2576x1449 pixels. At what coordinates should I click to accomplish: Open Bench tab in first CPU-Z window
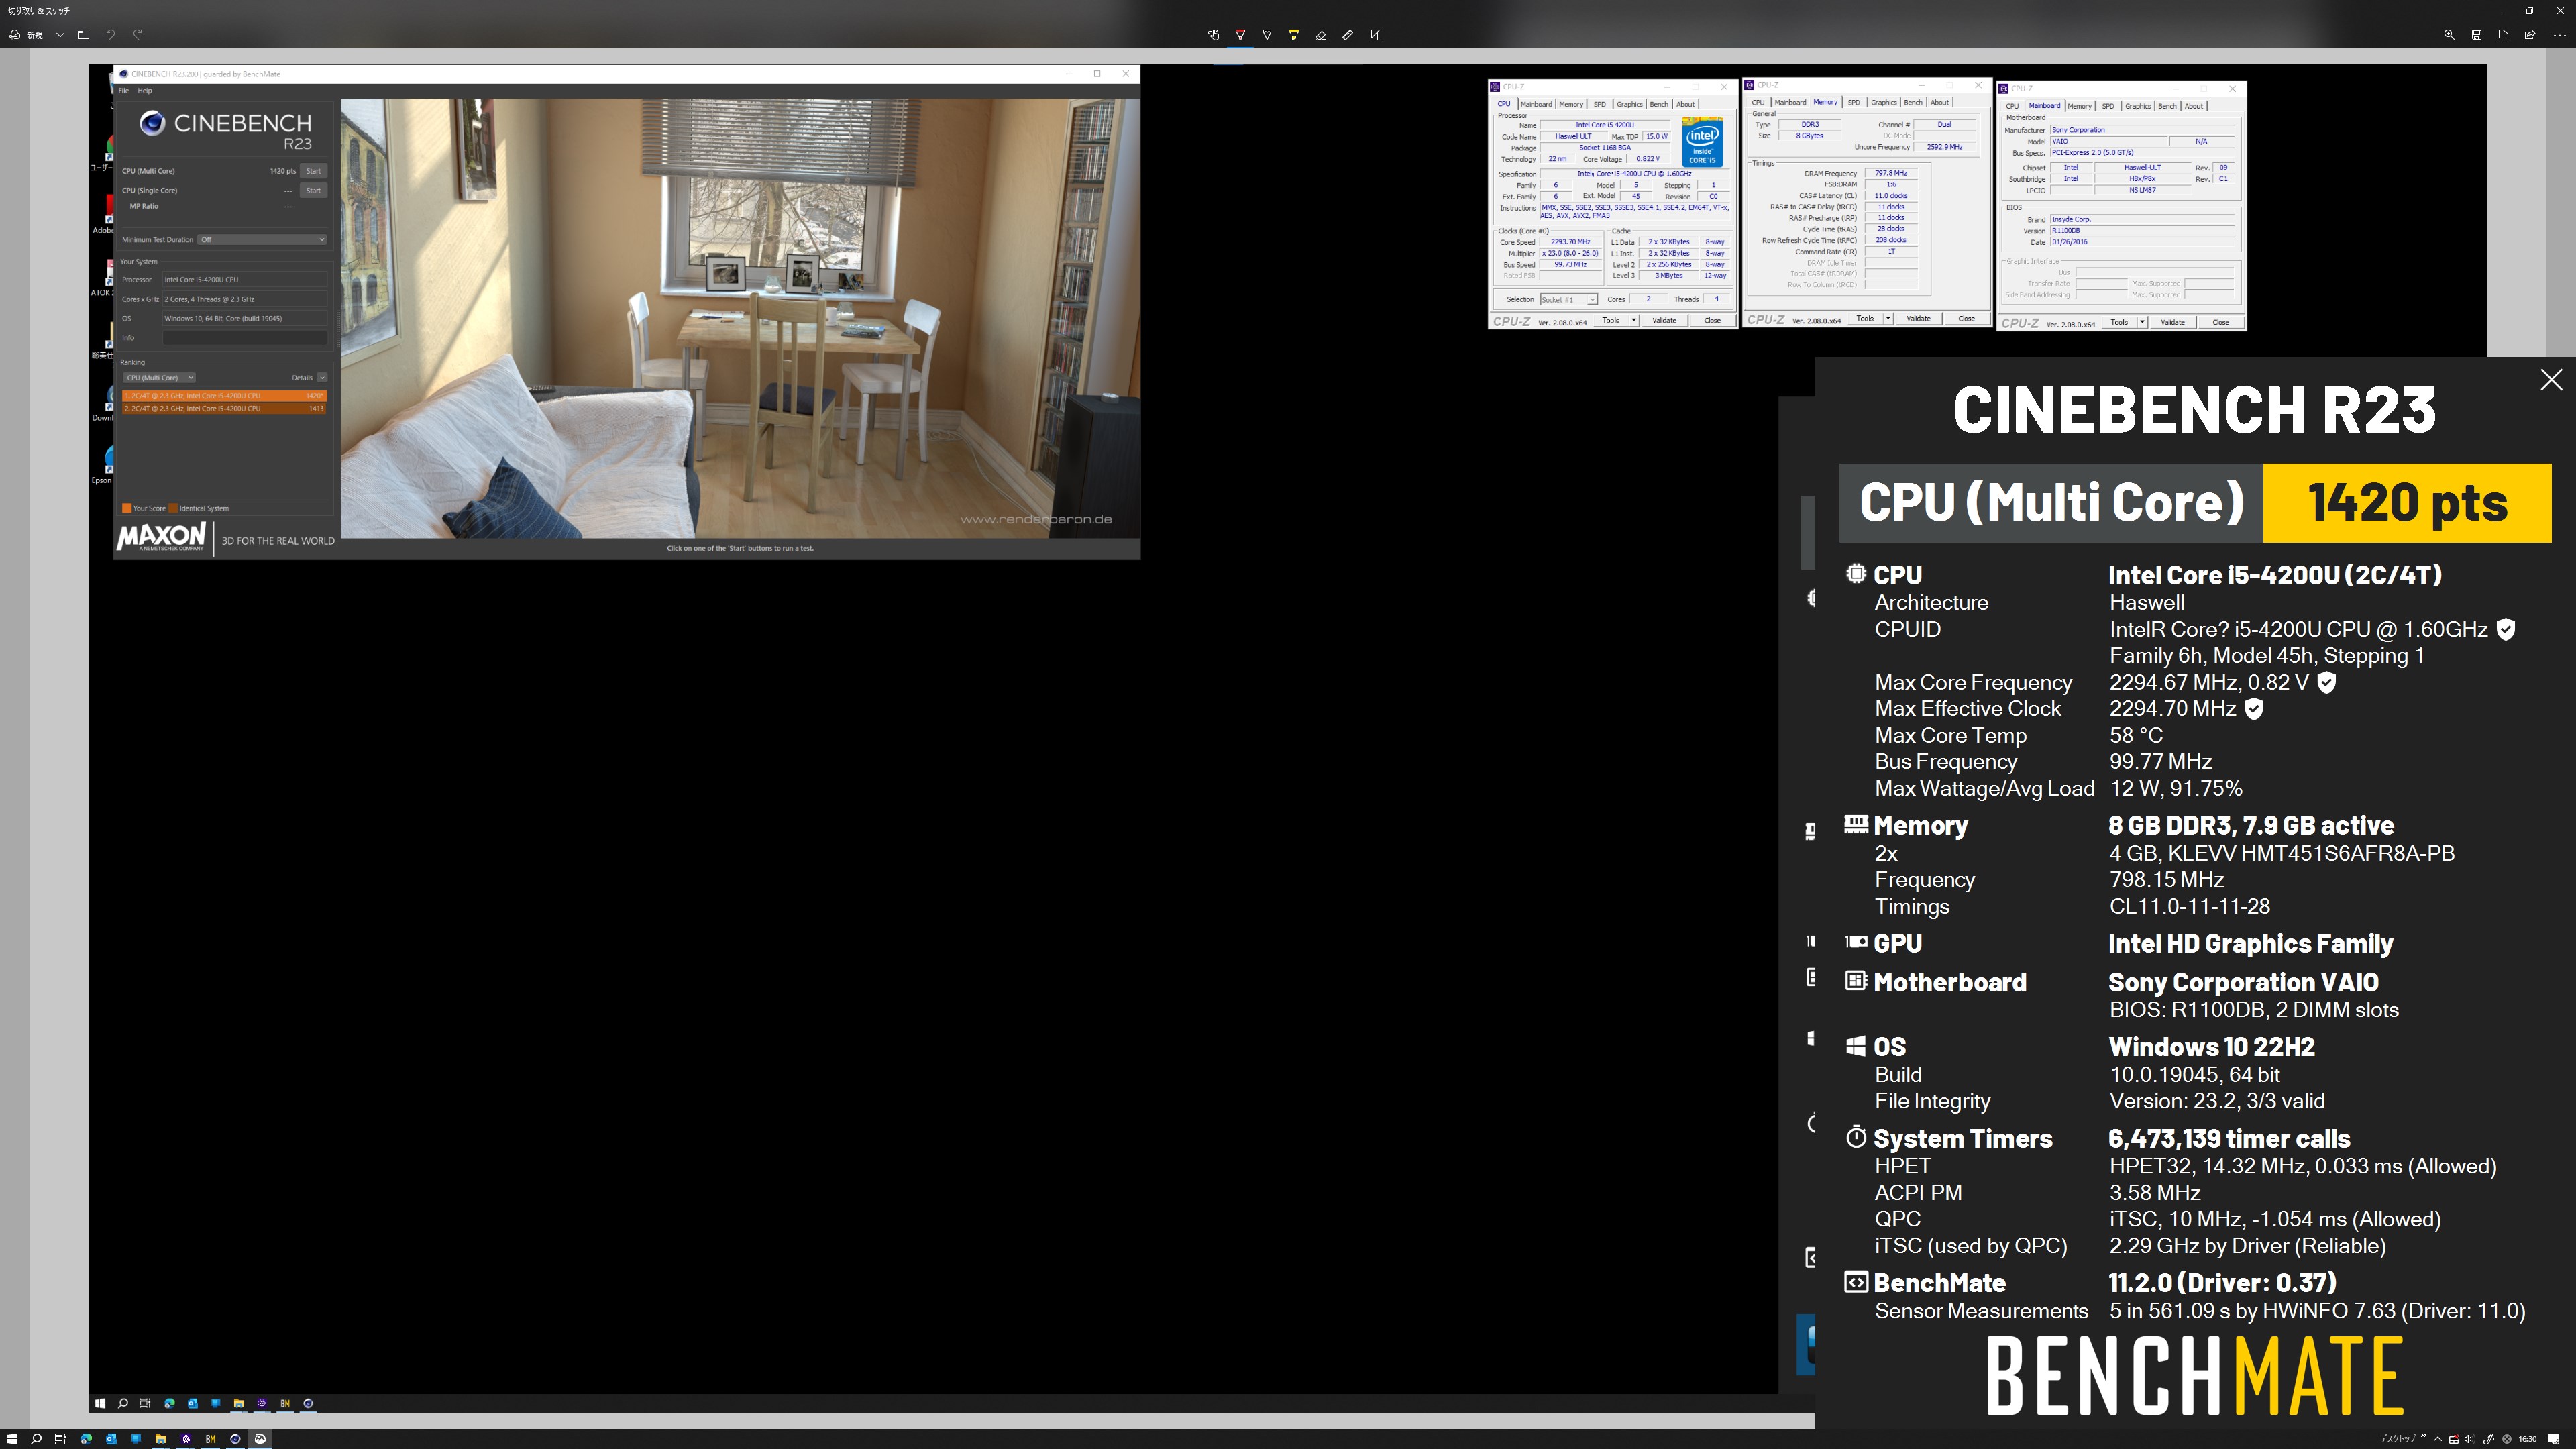[x=1658, y=105]
